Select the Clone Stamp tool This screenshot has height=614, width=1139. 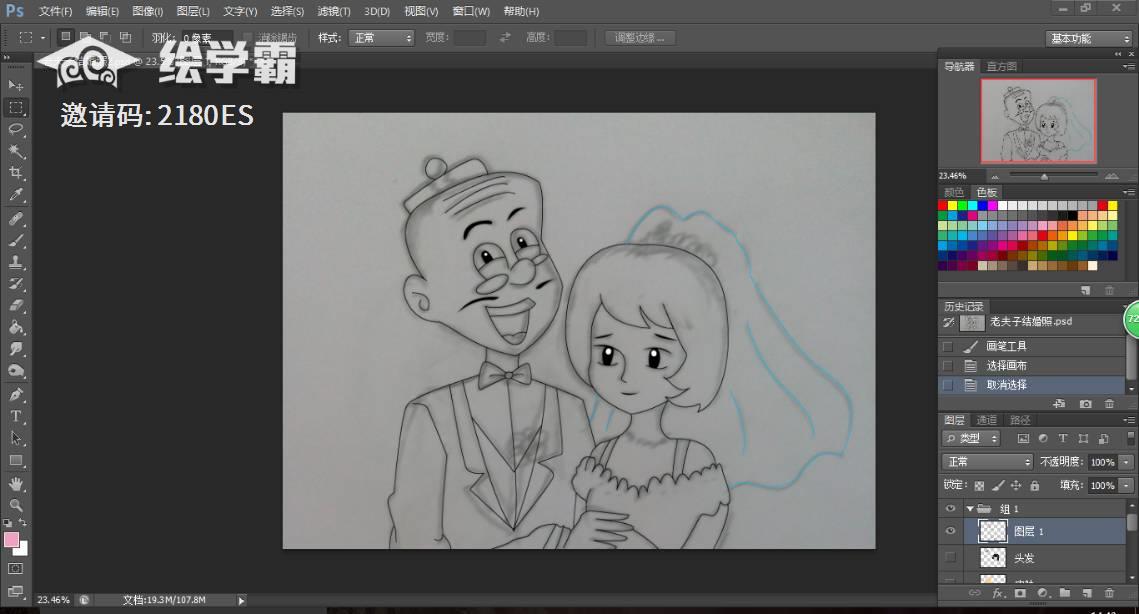16,262
